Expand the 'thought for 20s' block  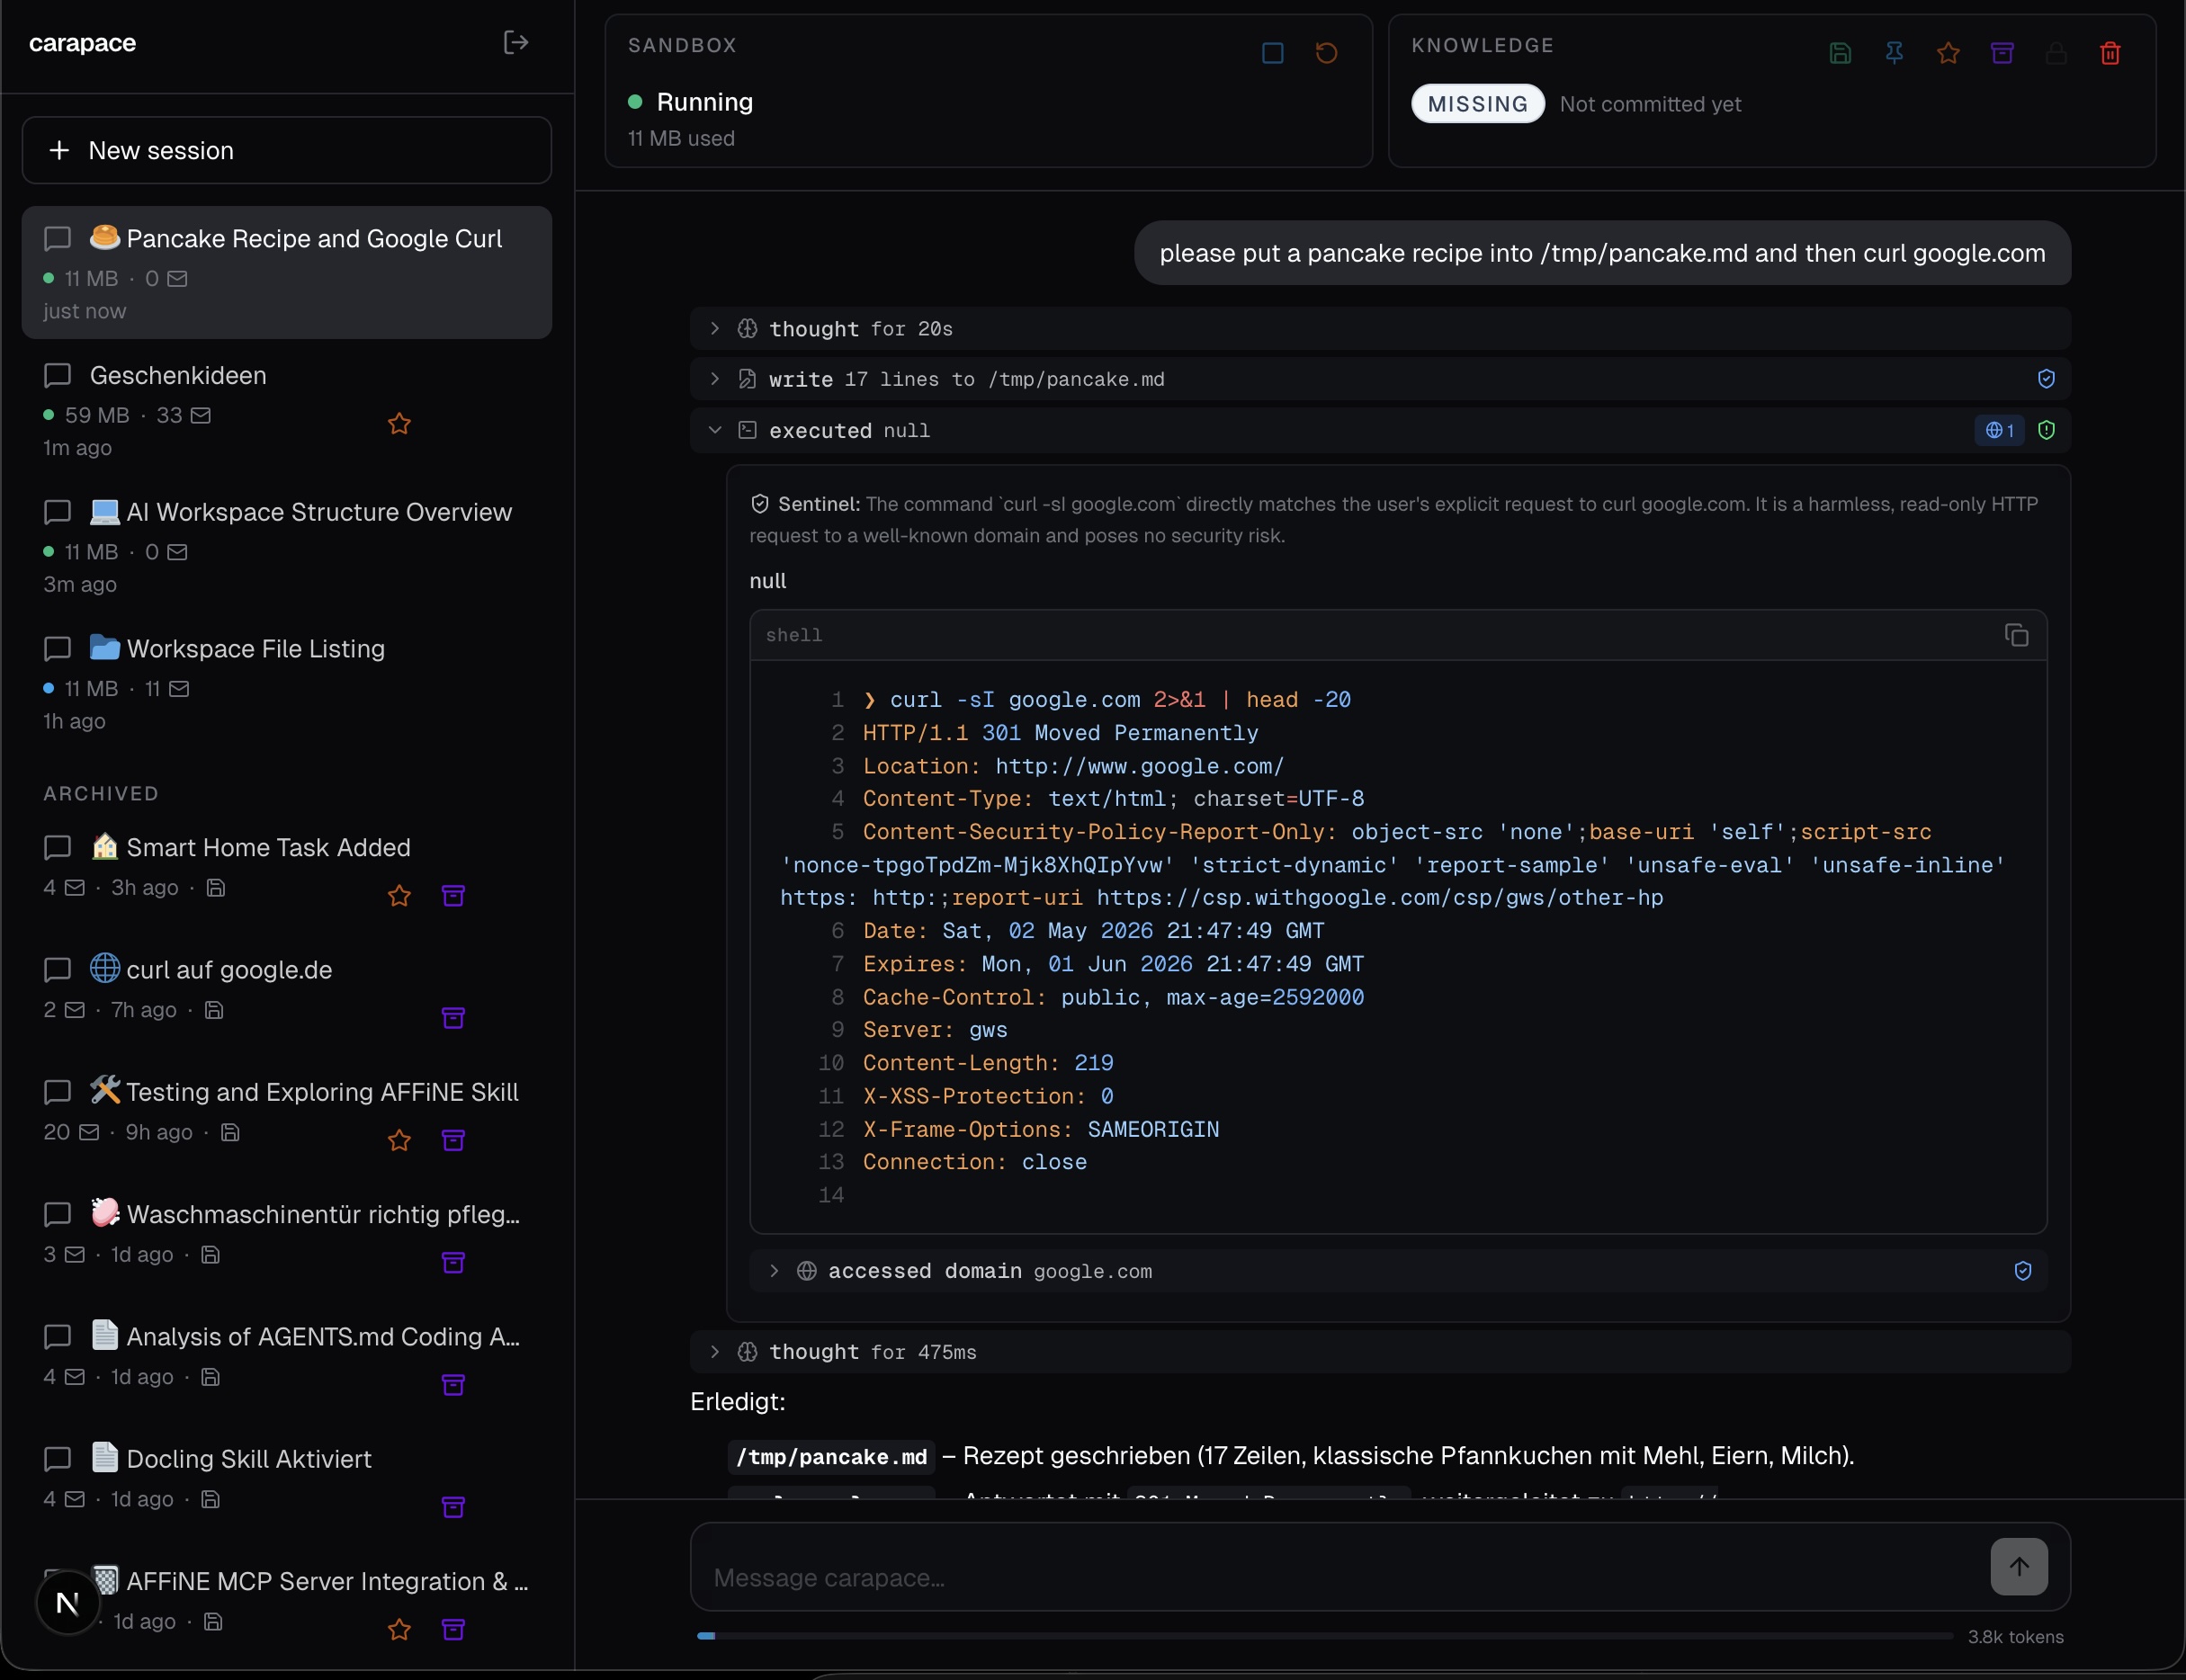click(1379, 329)
